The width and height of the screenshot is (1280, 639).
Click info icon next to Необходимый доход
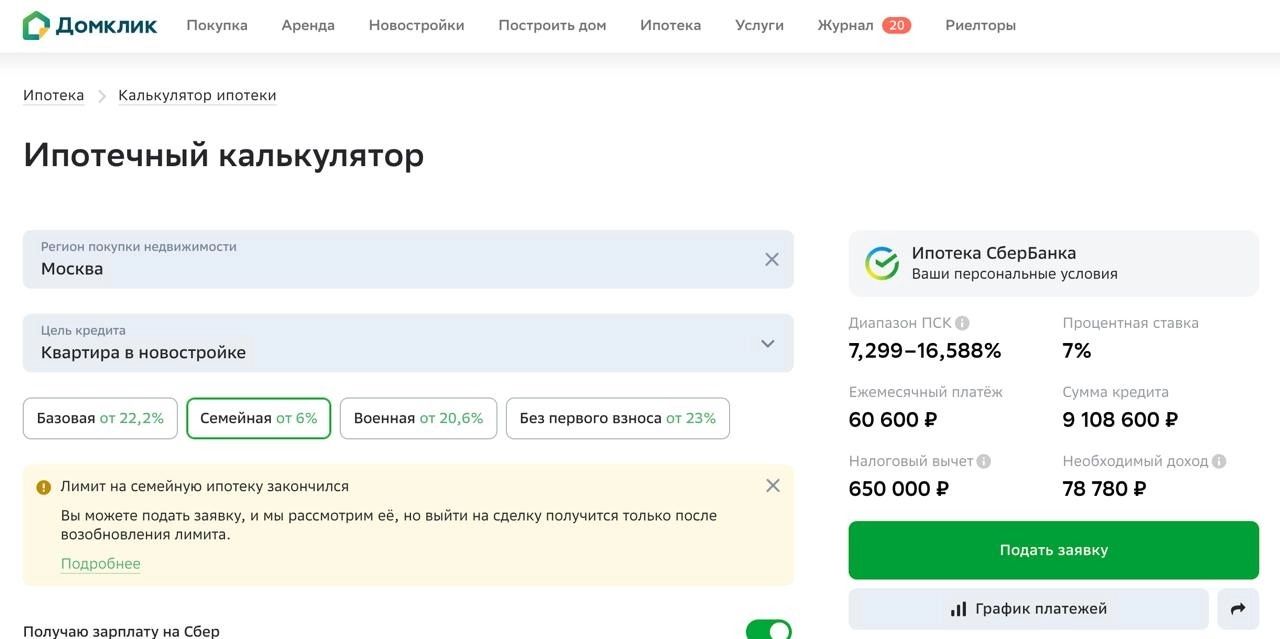click(x=1218, y=461)
